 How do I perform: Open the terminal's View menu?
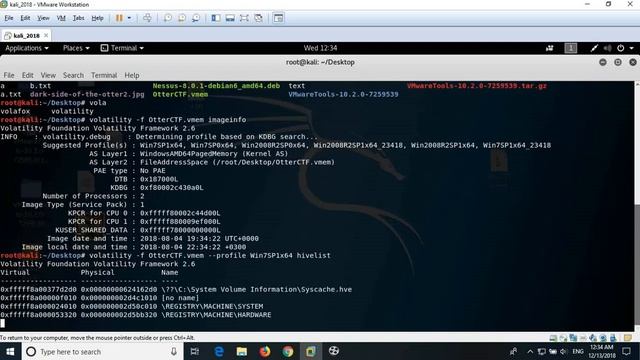[48, 75]
